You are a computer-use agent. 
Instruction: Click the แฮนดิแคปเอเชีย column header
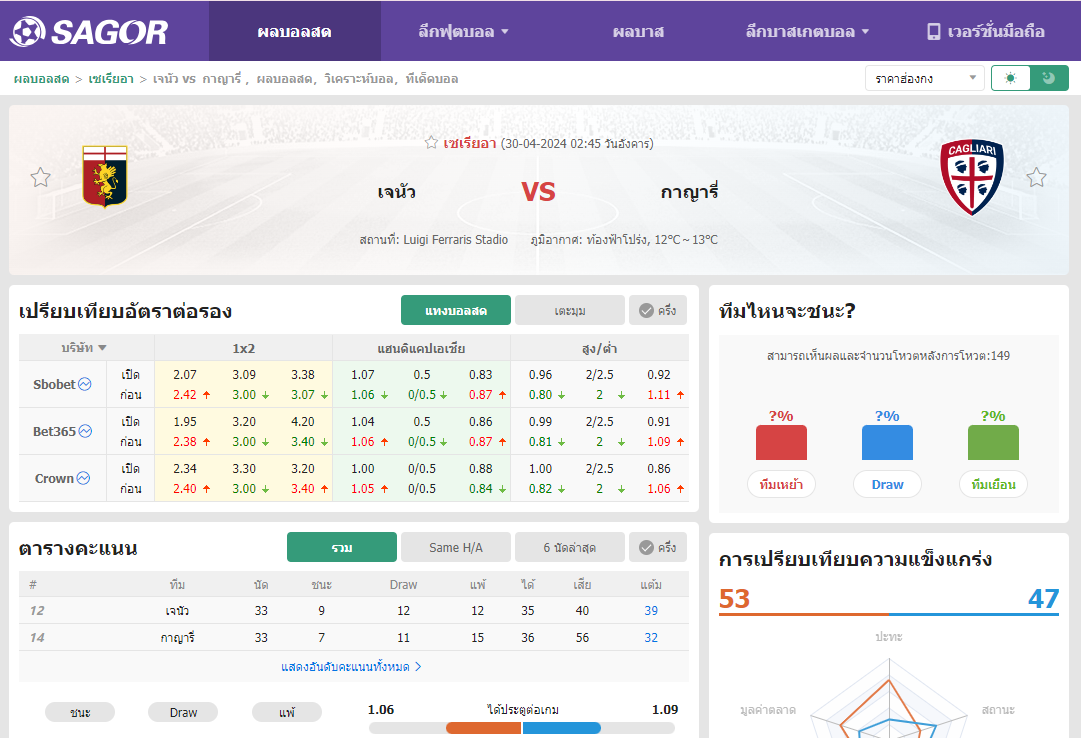421,348
